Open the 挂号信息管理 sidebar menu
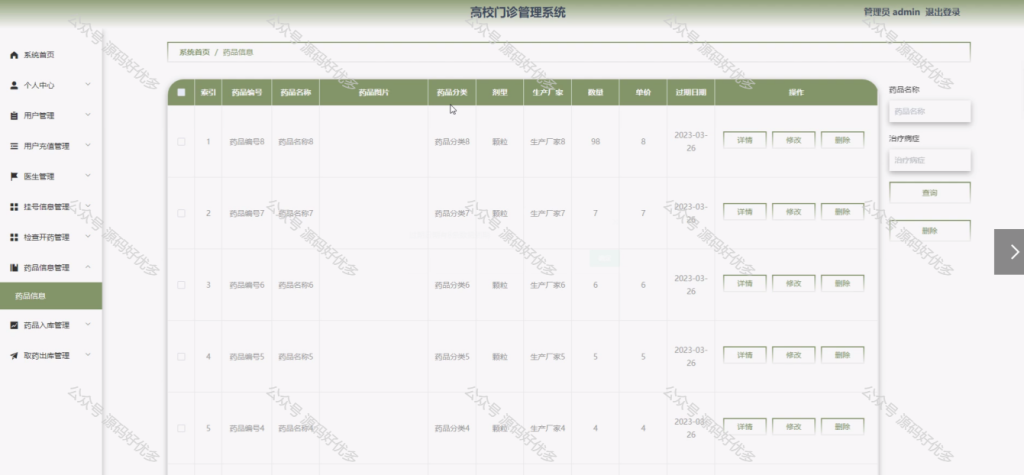Screen dimensions: 1024x475 tap(51, 206)
